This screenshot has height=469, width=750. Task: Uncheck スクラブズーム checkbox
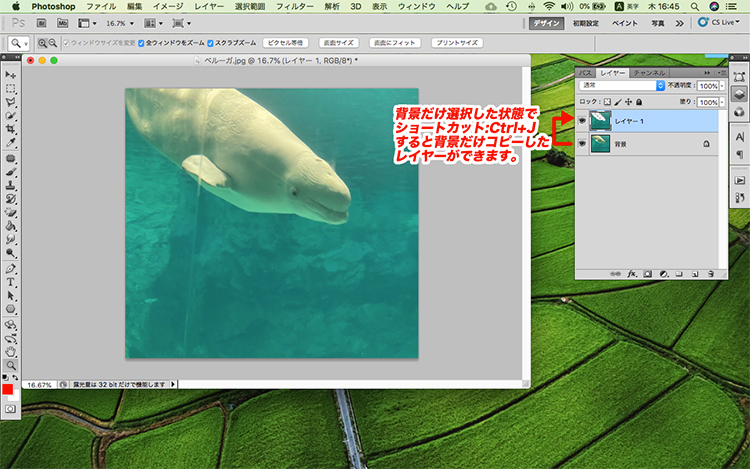210,43
